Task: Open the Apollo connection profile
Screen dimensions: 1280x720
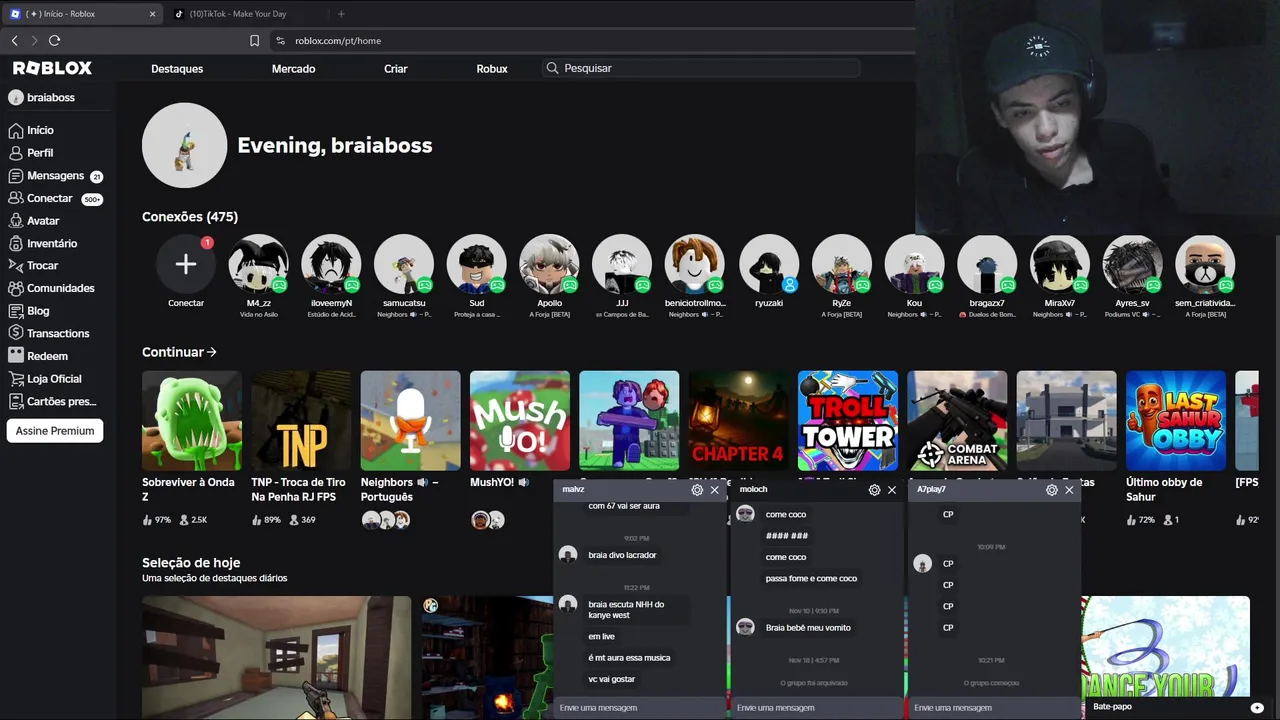Action: [x=549, y=264]
